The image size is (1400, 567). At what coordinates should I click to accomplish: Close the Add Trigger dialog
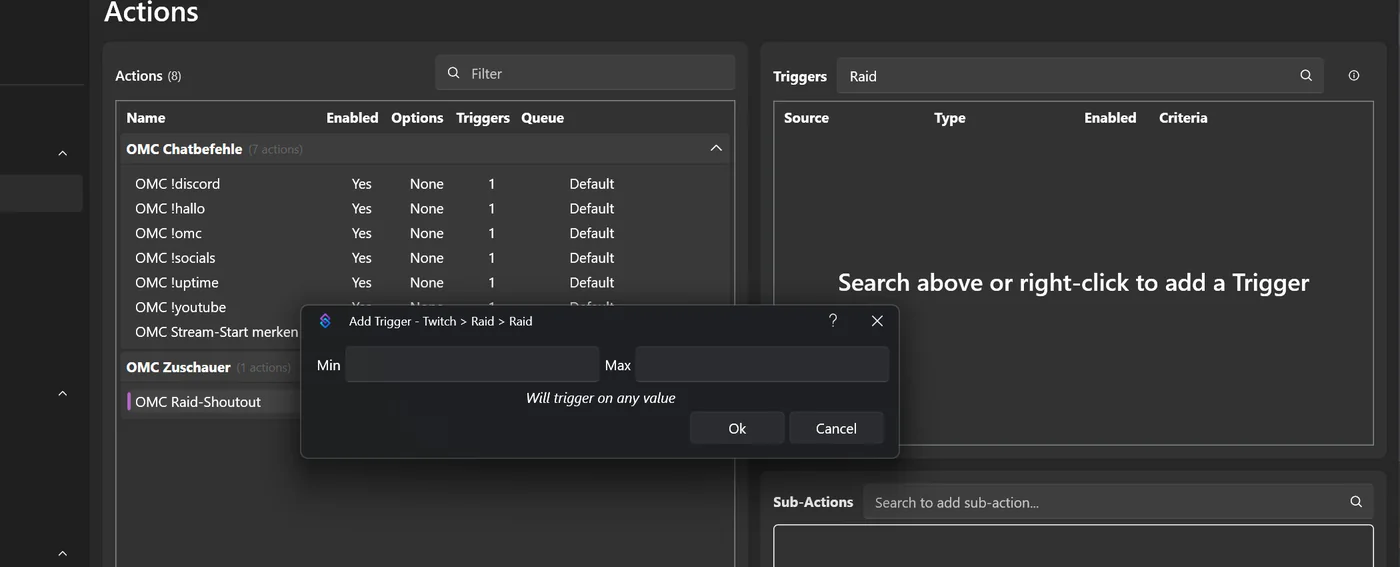click(877, 321)
